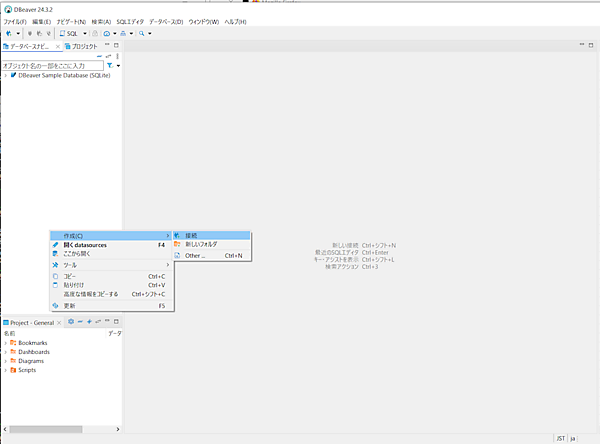Open the SQL editor toolbar button

pos(72,33)
